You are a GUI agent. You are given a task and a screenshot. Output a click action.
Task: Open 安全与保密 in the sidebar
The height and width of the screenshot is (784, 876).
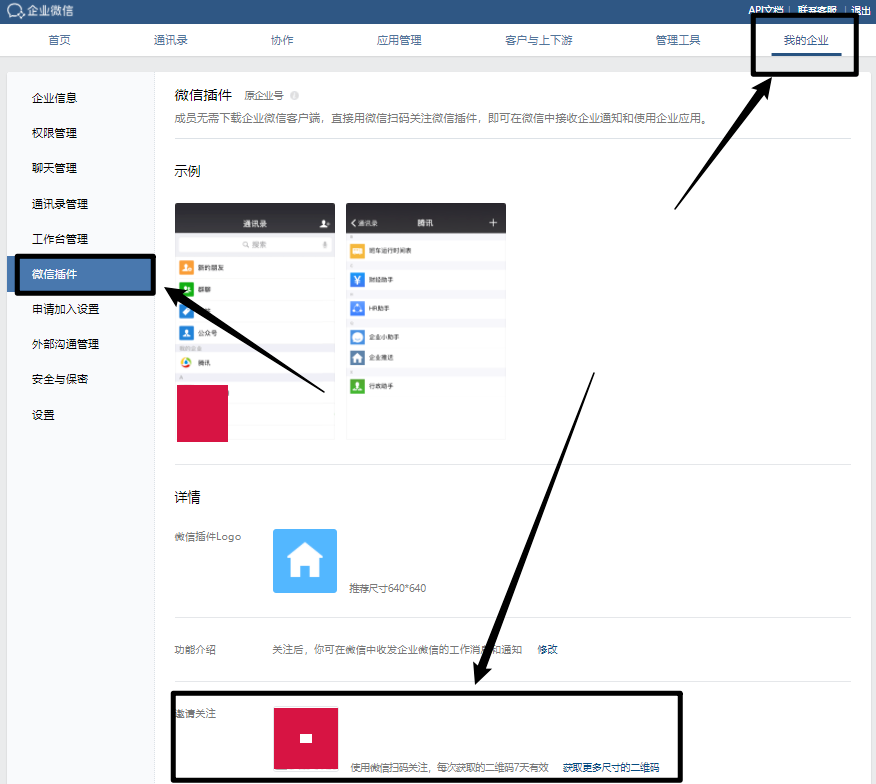tap(60, 379)
